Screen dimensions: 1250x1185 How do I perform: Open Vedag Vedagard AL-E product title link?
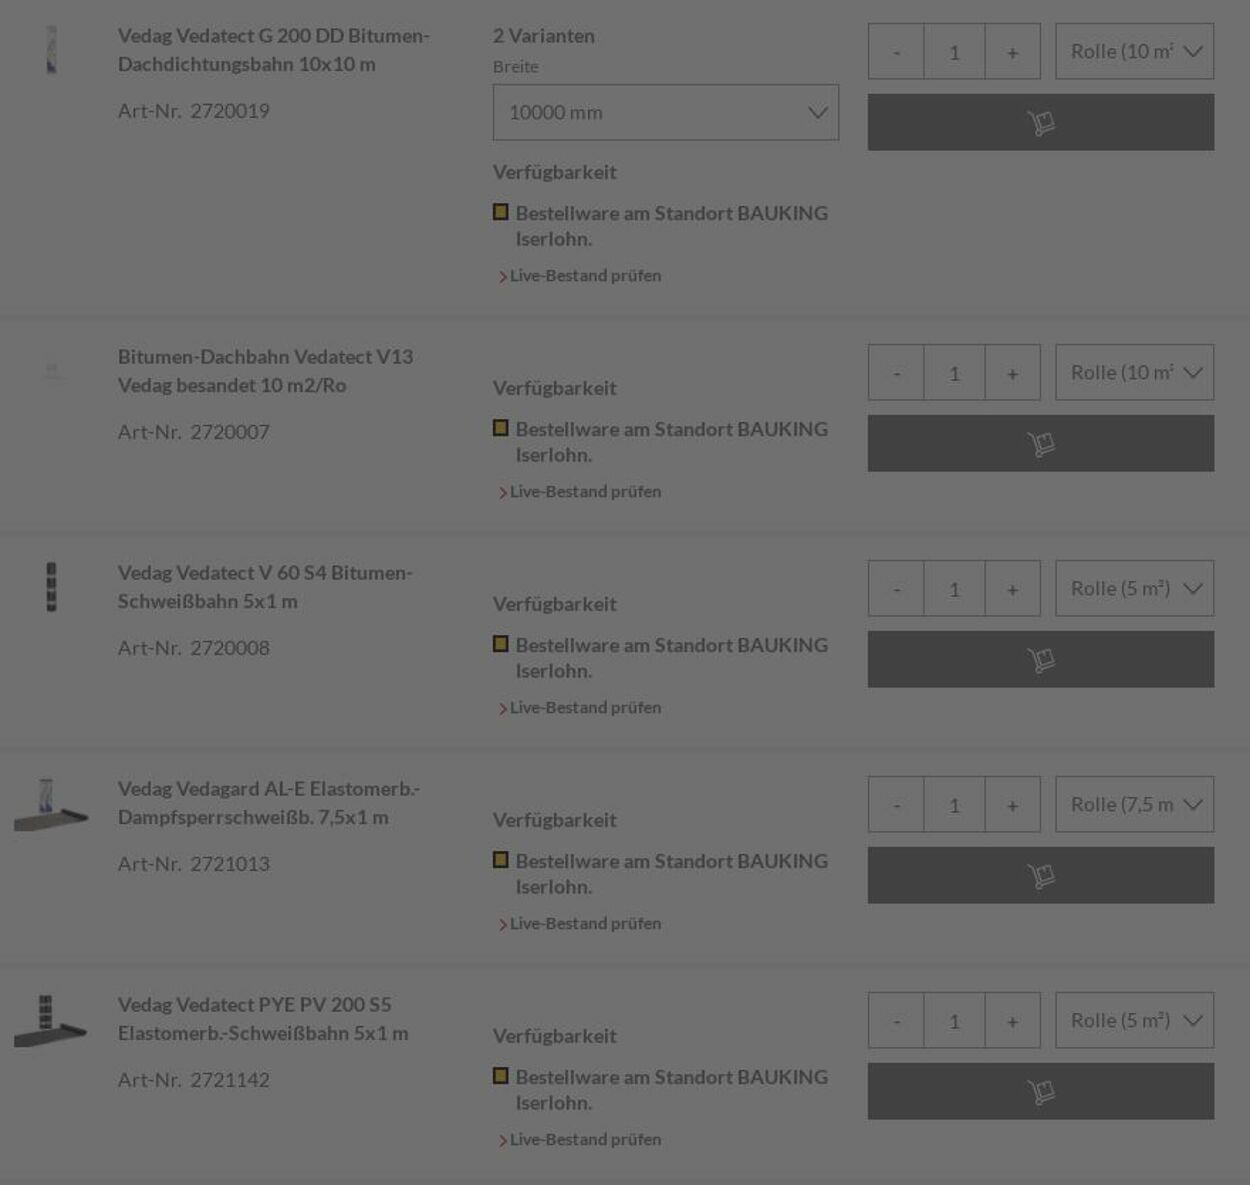[x=268, y=802]
